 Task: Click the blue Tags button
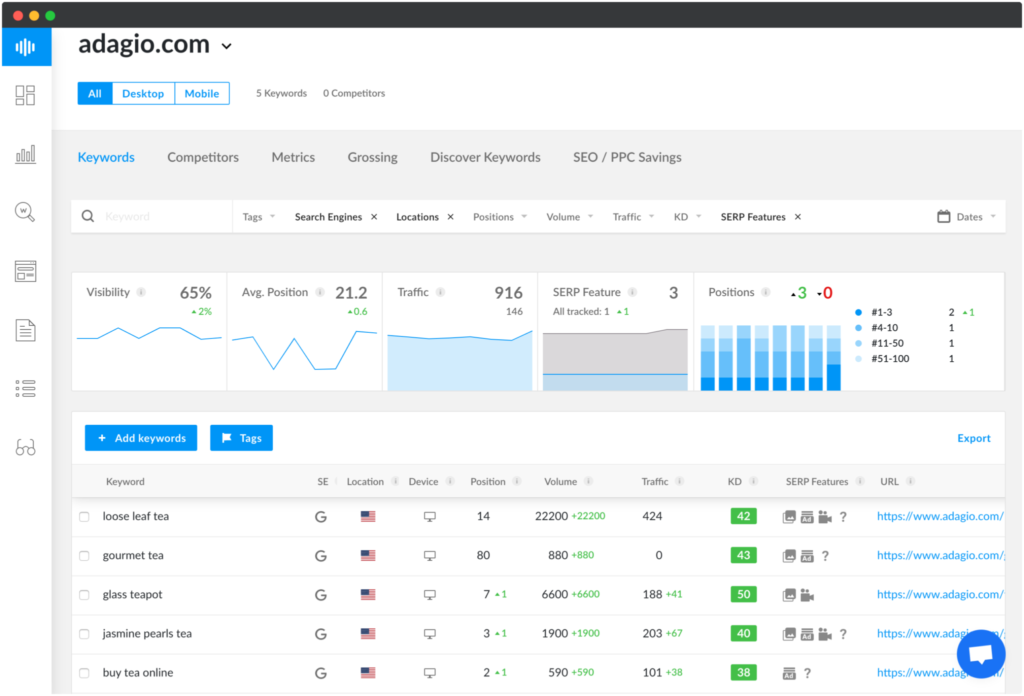coord(242,438)
